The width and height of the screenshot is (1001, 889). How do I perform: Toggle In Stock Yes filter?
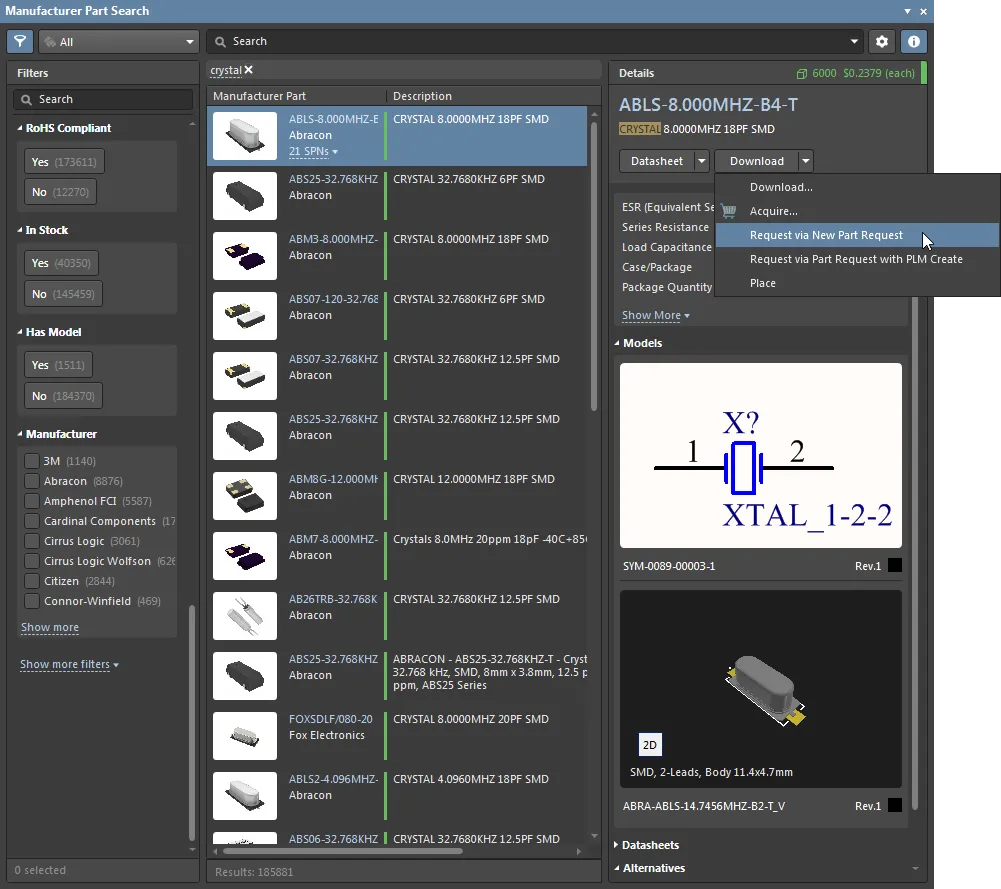coord(61,263)
